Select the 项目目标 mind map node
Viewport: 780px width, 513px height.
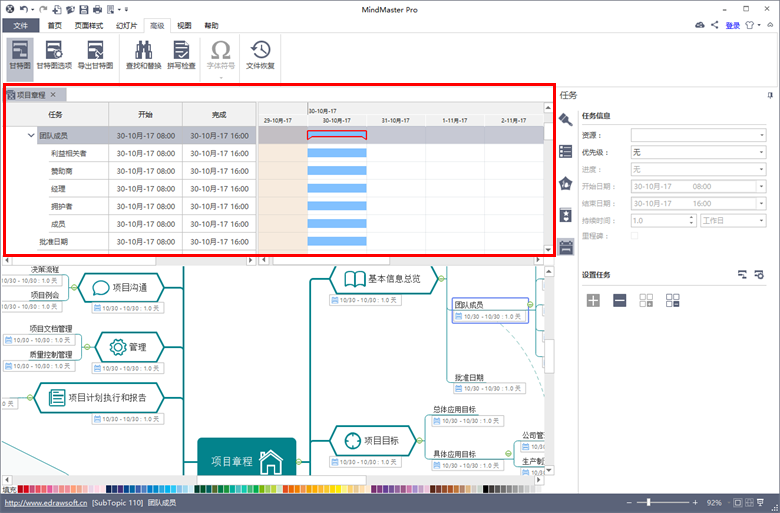point(373,440)
